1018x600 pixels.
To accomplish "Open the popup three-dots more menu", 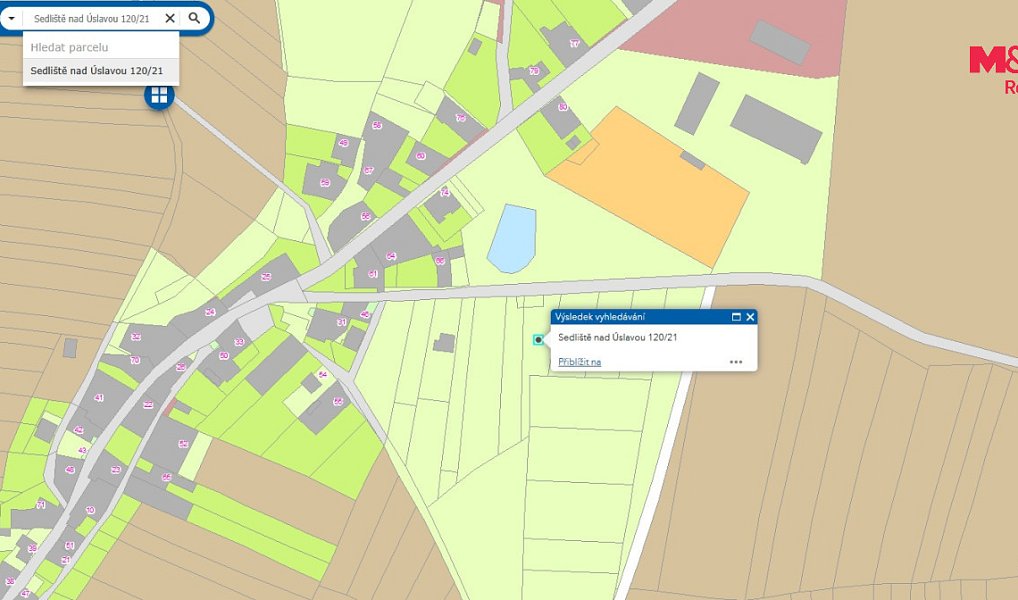I will (736, 362).
